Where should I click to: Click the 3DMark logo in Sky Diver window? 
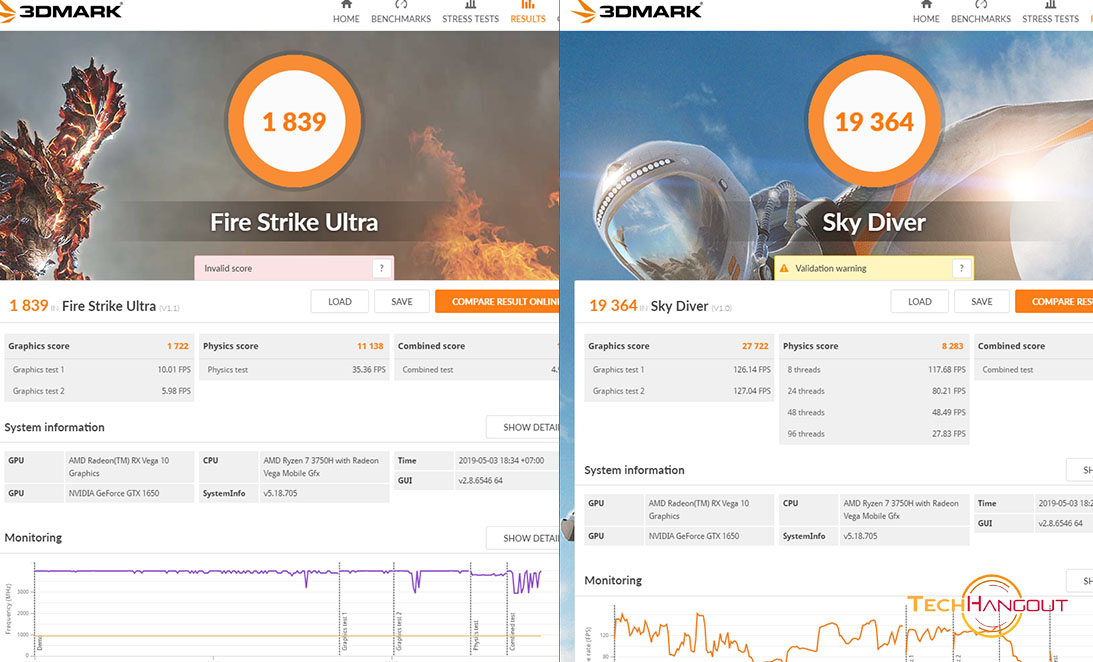636,11
